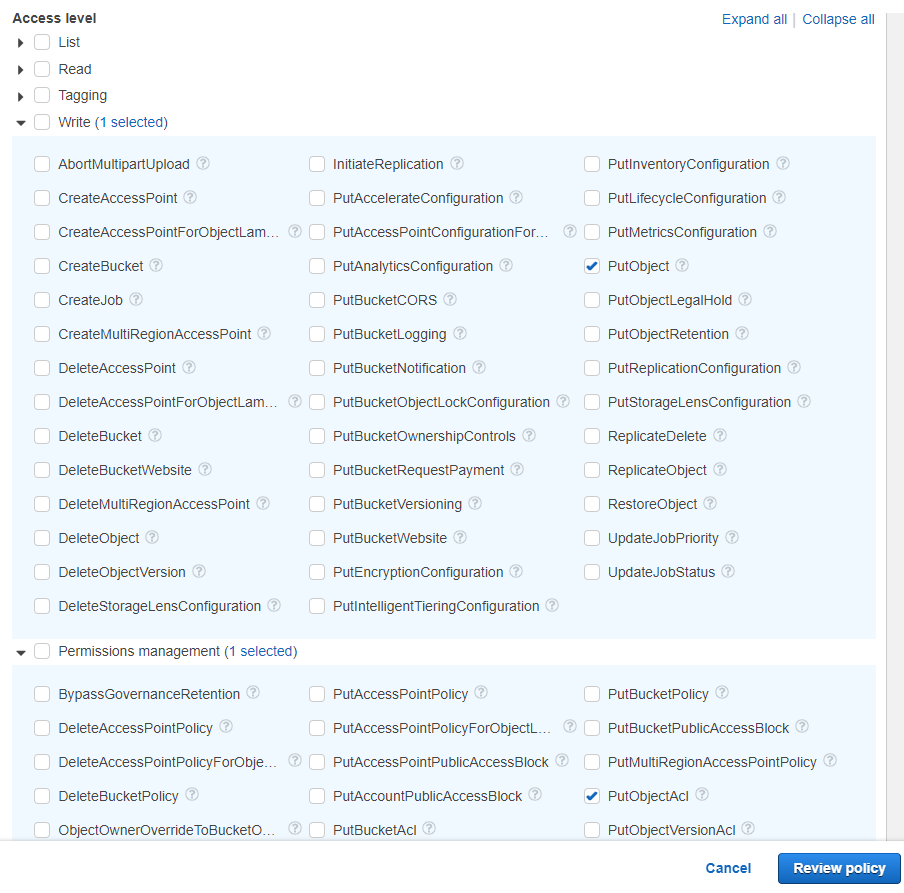The image size is (904, 893).
Task: Click help icon next to DeleteBucket
Action: point(155,436)
